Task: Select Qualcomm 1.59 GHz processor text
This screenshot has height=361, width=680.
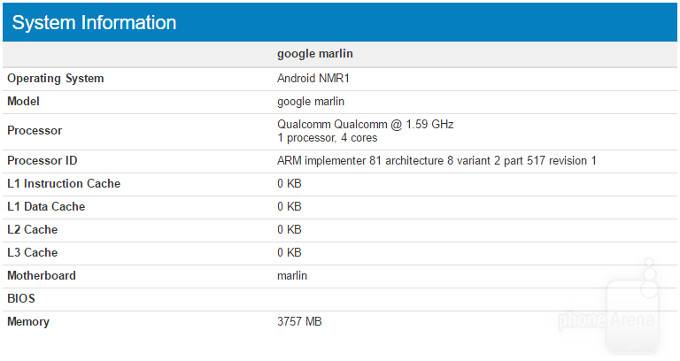Action: [x=365, y=124]
